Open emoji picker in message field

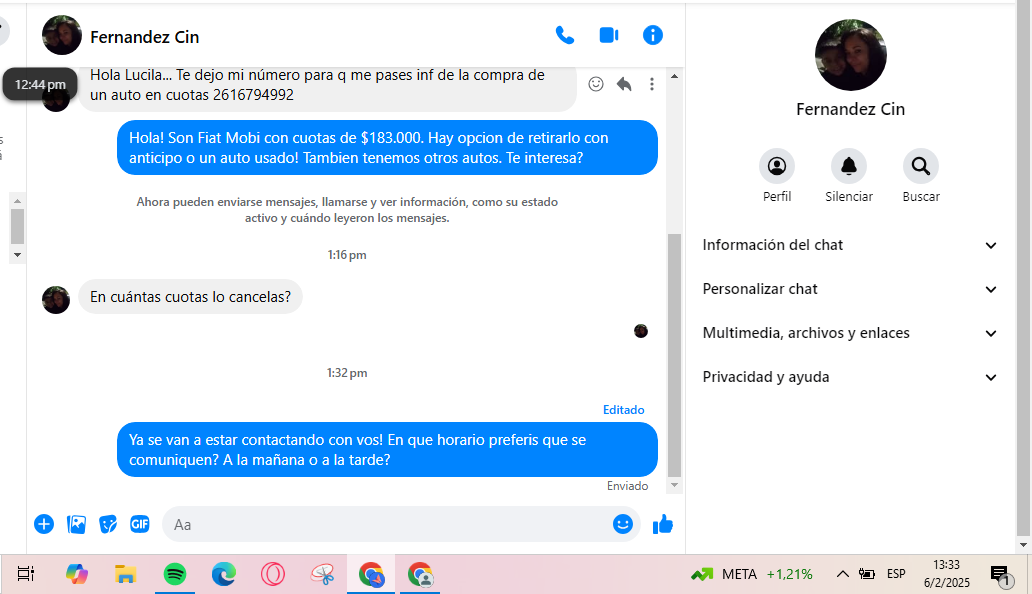[623, 524]
